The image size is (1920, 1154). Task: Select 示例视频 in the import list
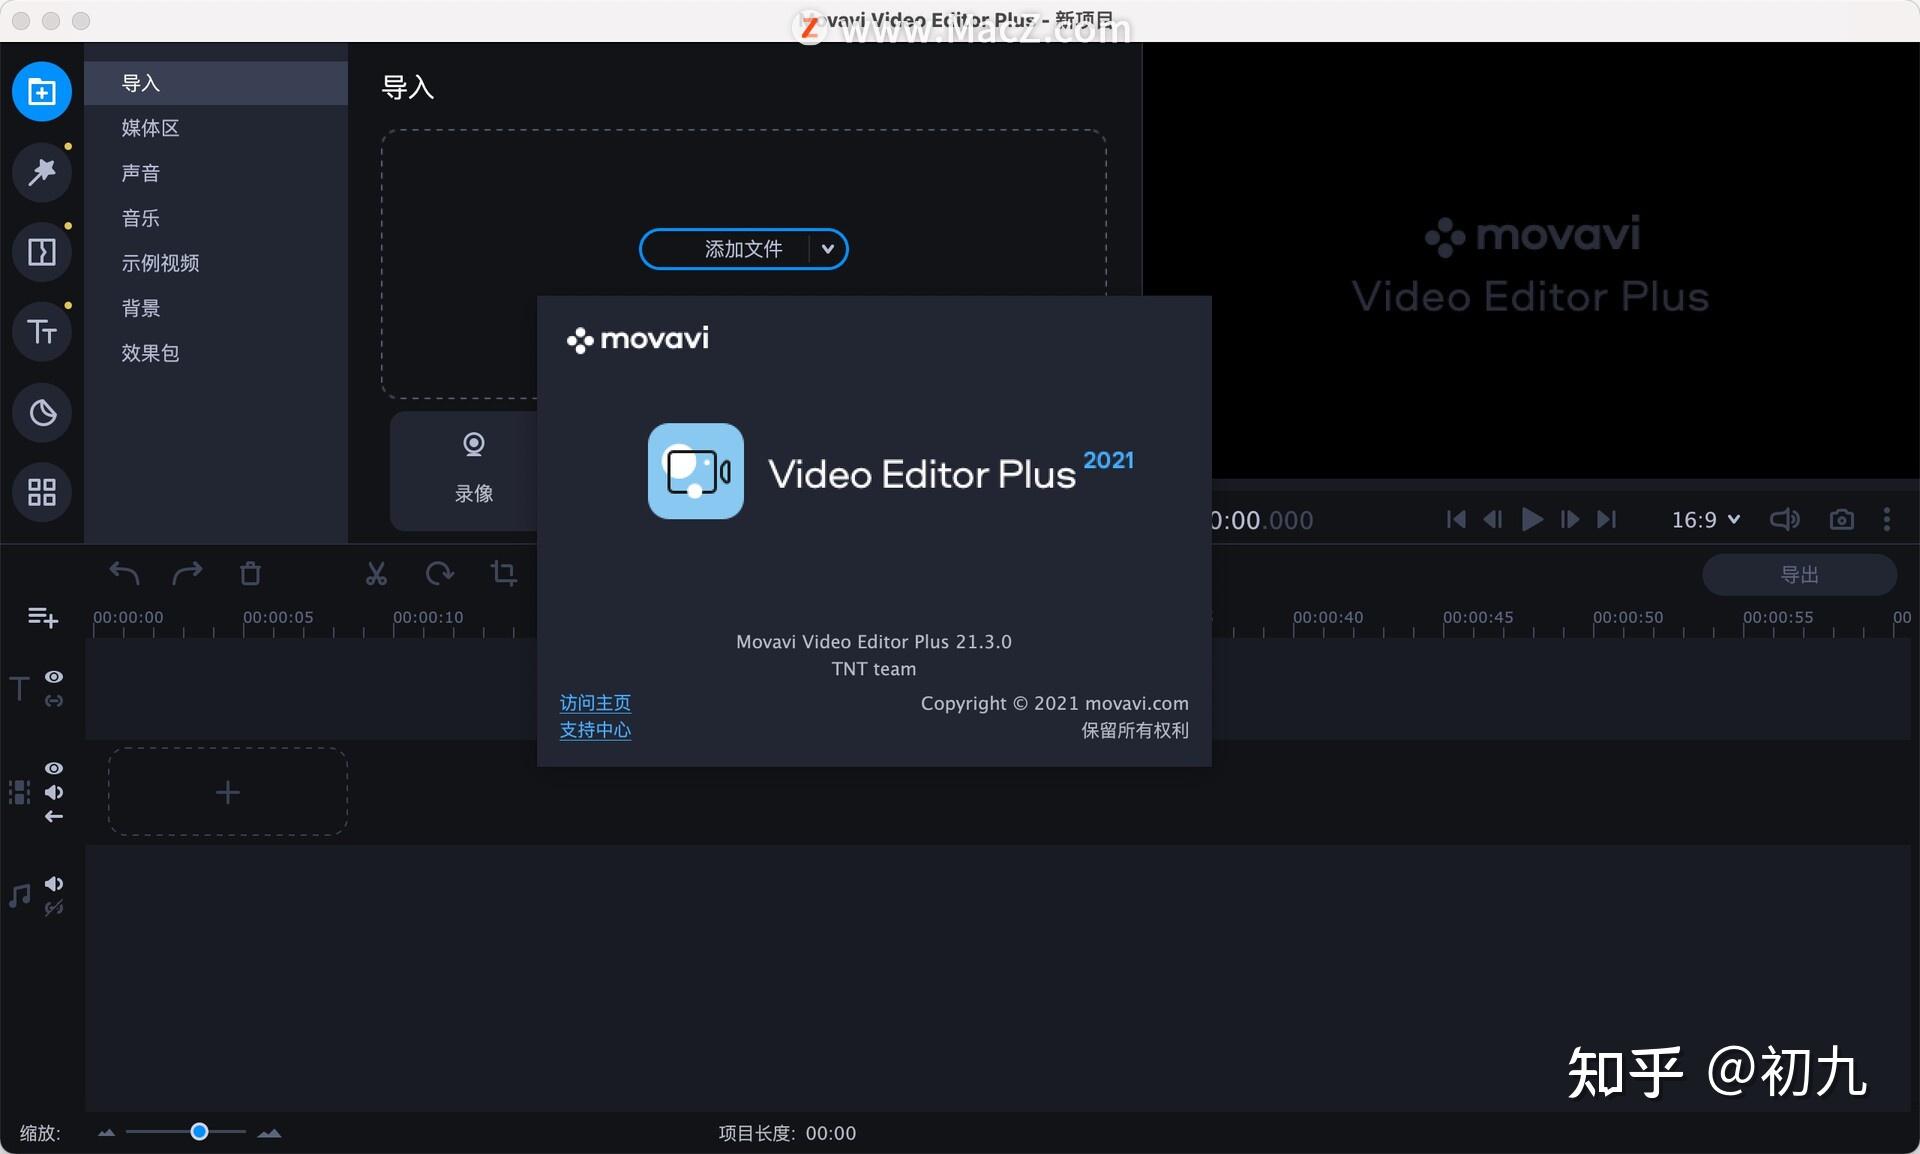(x=216, y=263)
